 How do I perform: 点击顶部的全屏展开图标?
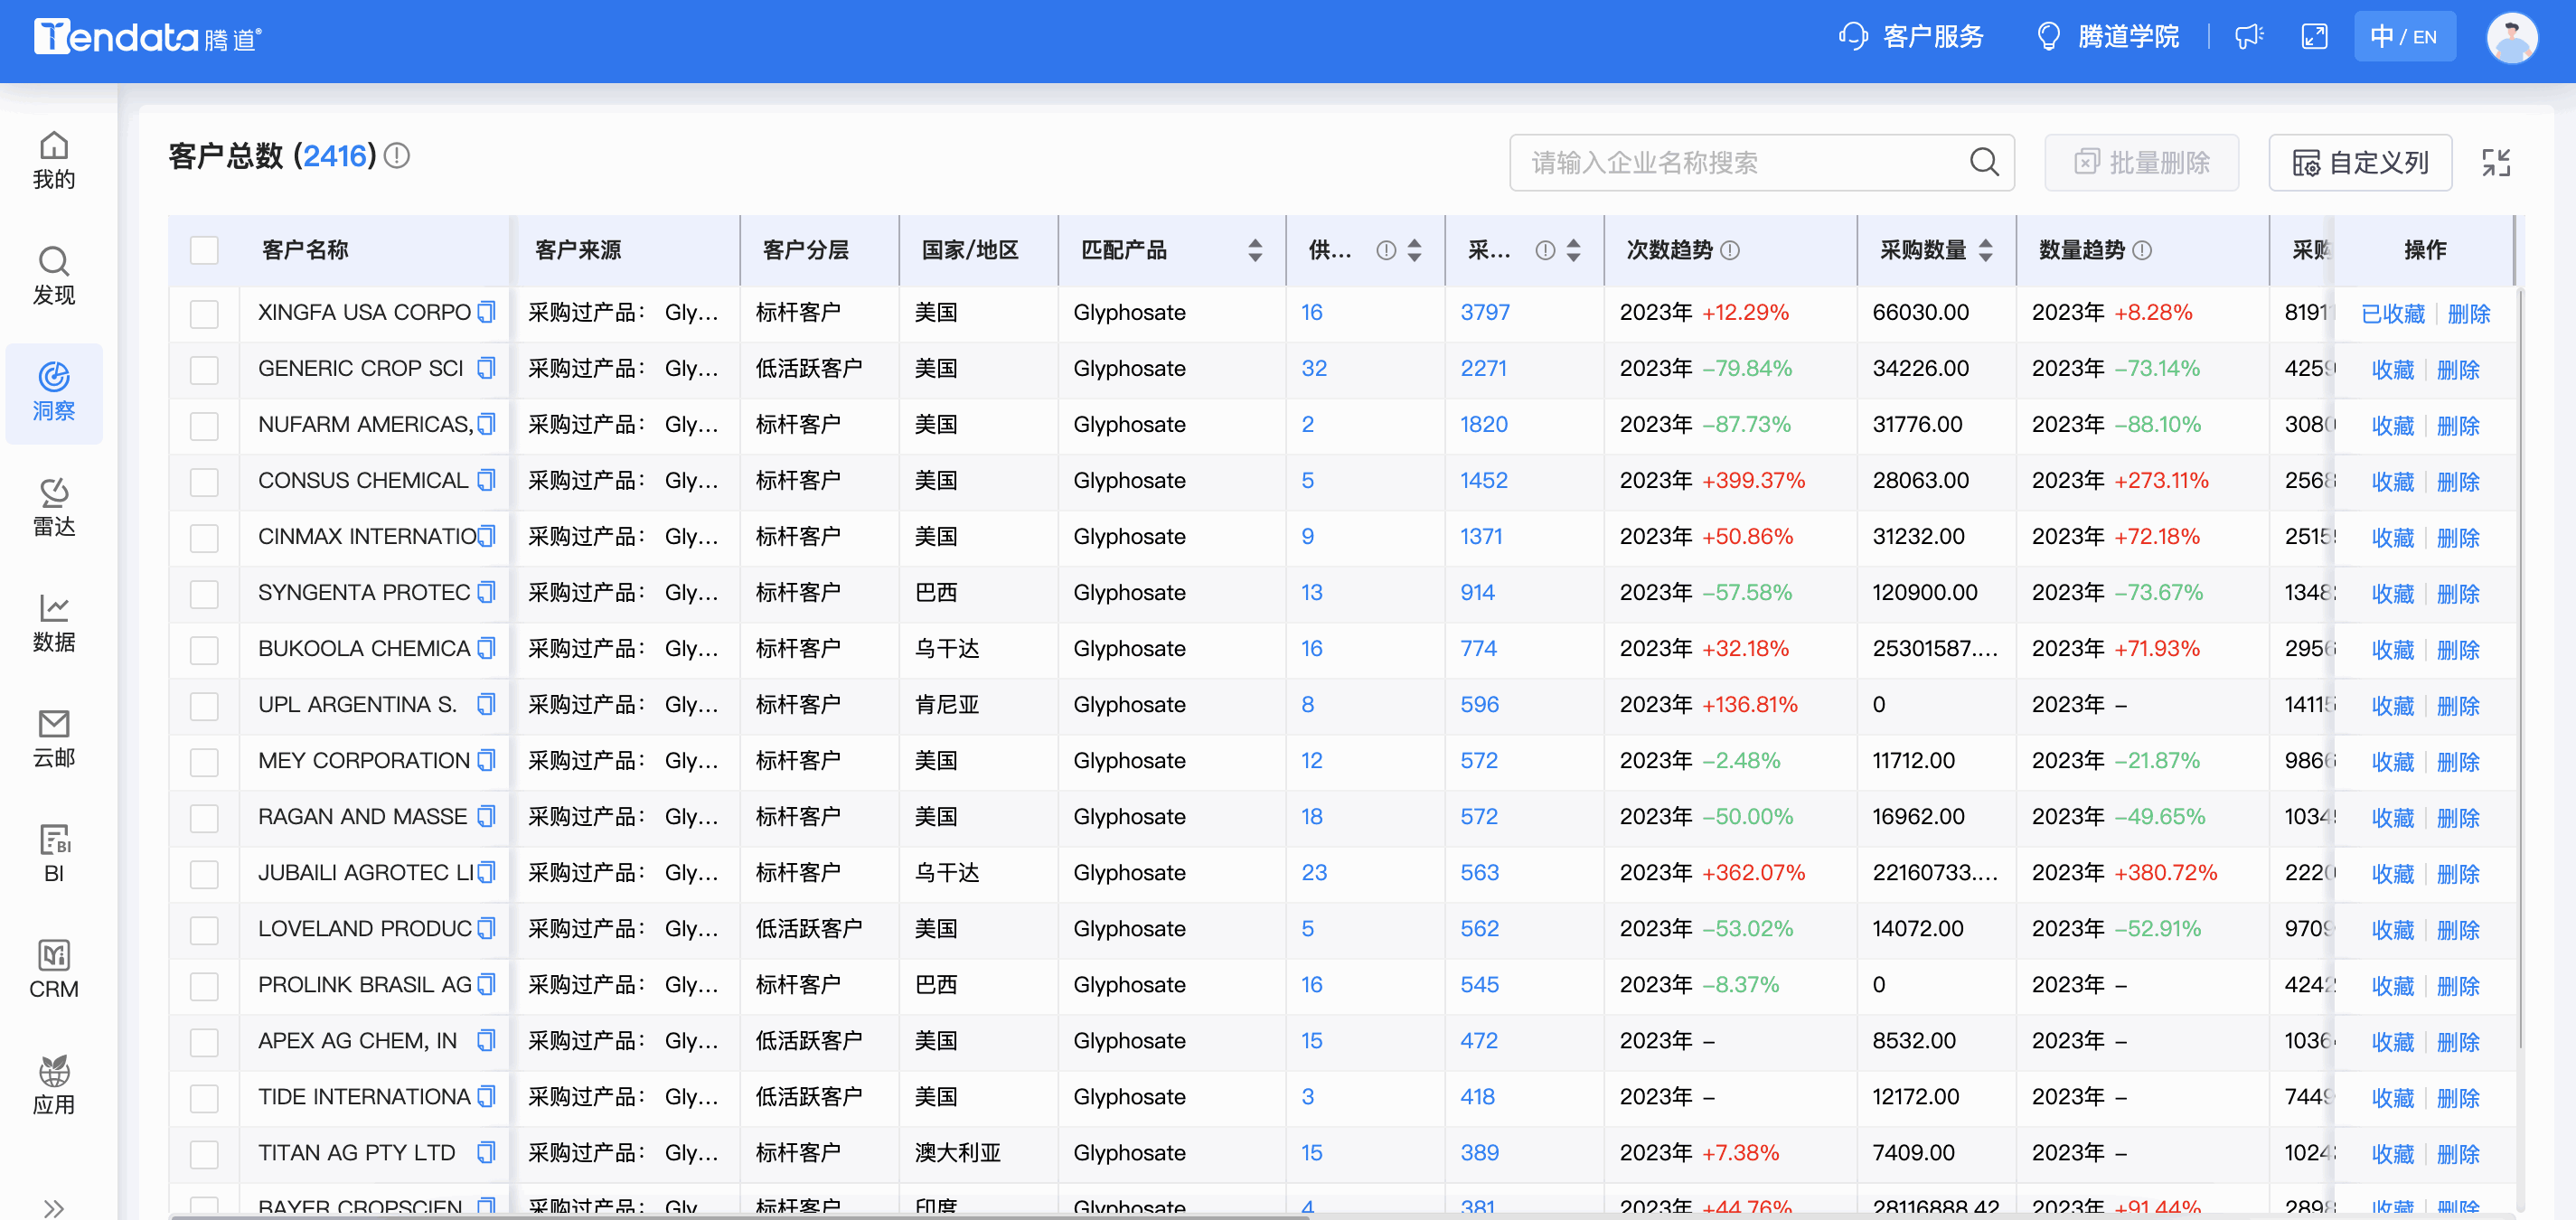[x=2313, y=36]
